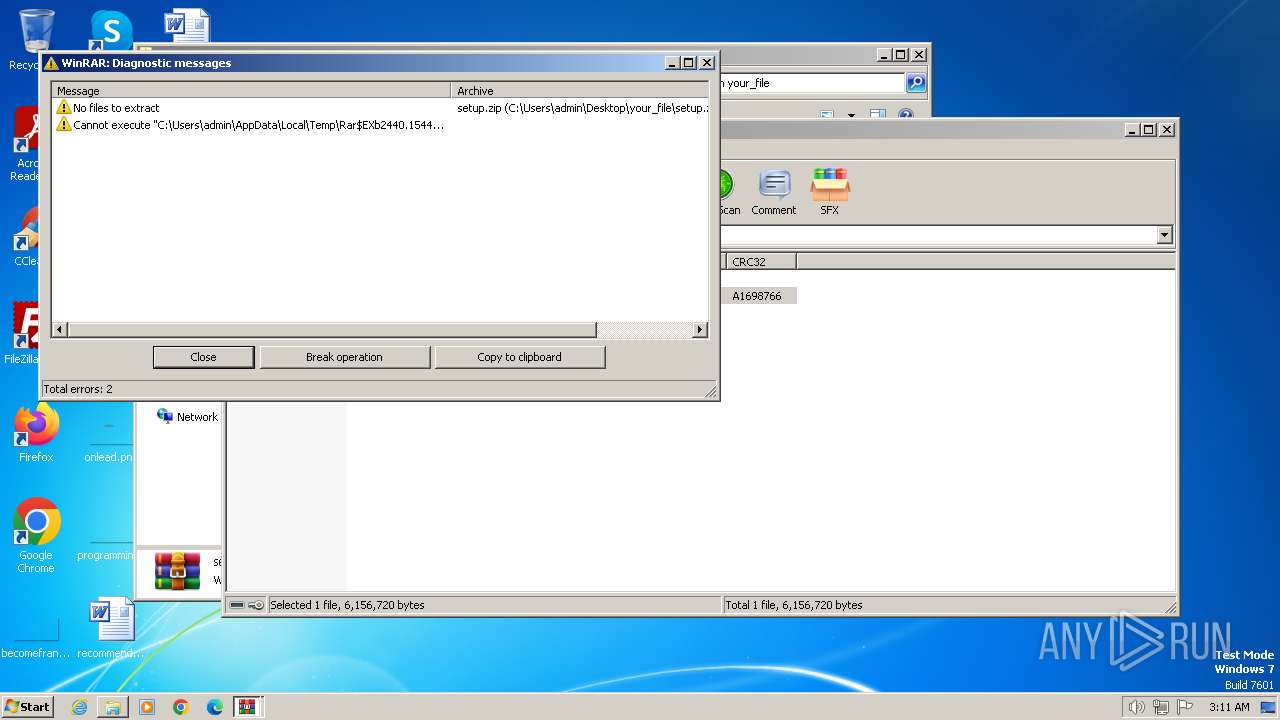This screenshot has height=720, width=1280.
Task: Click the SFX toolbar icon in WinRAR
Action: coord(830,192)
